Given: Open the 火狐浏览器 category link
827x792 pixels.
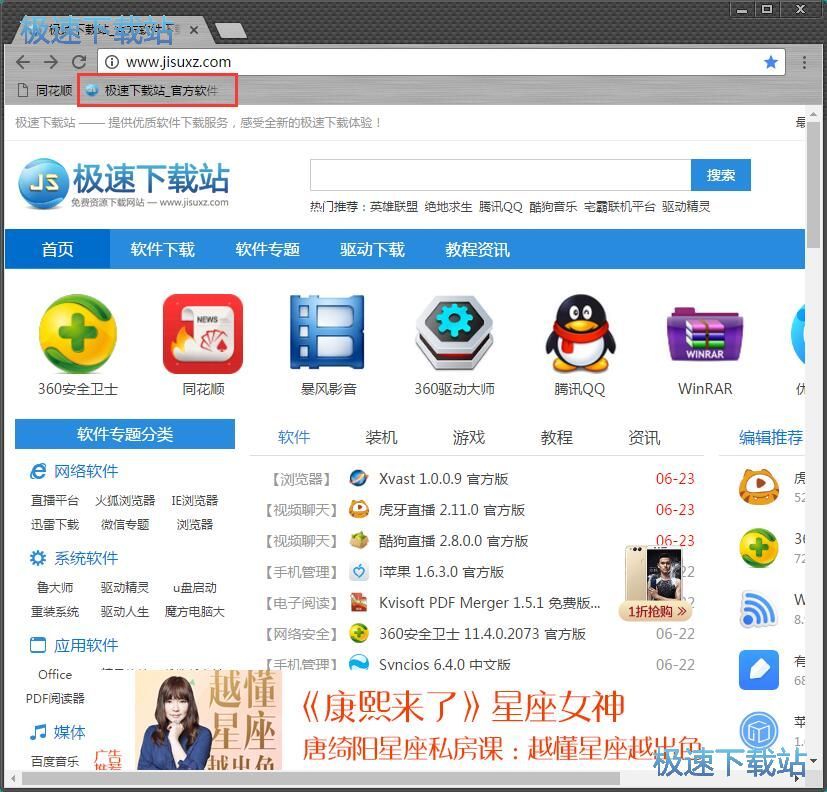Looking at the screenshot, I should [125, 500].
